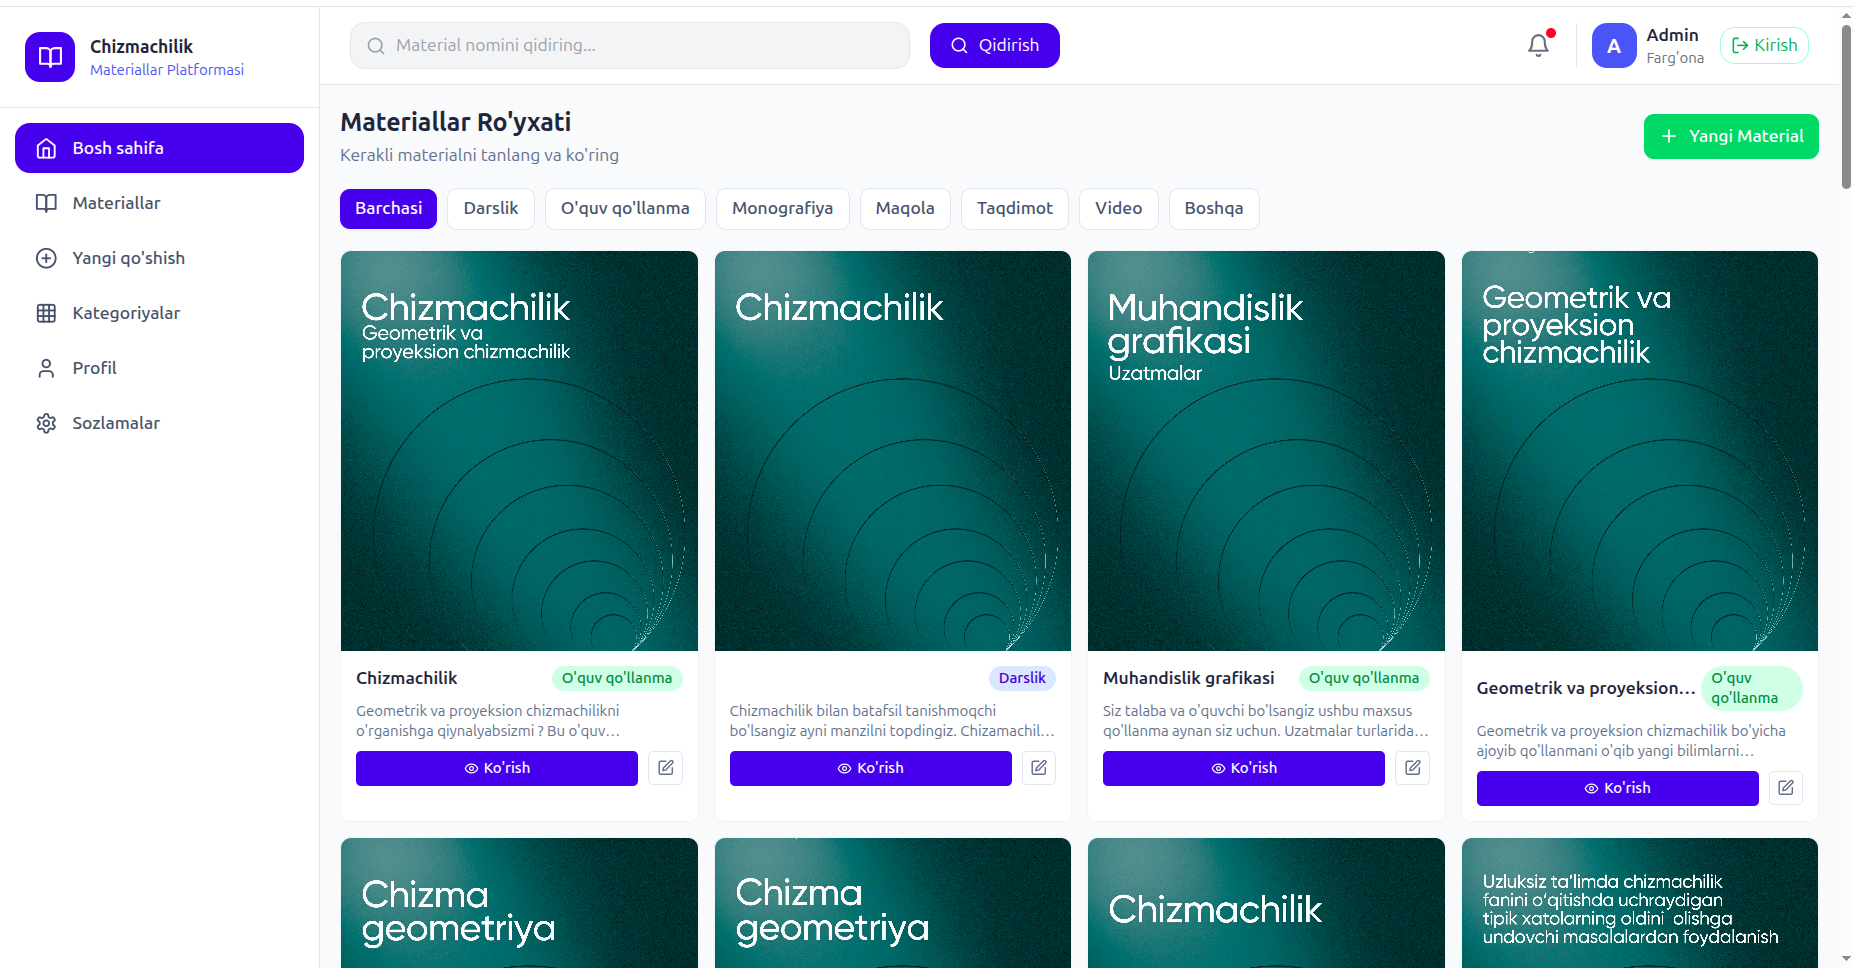Click the notification bell icon
Screen dimensions: 1853x968
pyautogui.click(x=1538, y=45)
